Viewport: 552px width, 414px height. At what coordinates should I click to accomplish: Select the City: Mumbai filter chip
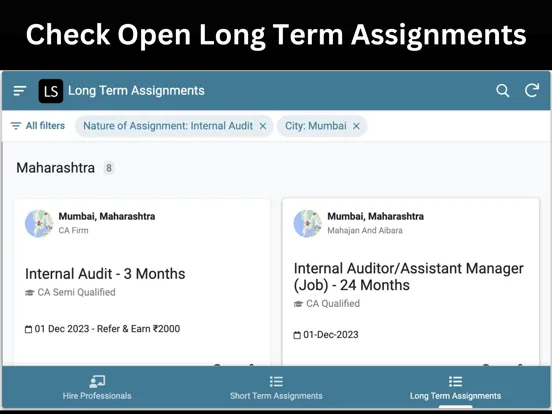pos(322,126)
